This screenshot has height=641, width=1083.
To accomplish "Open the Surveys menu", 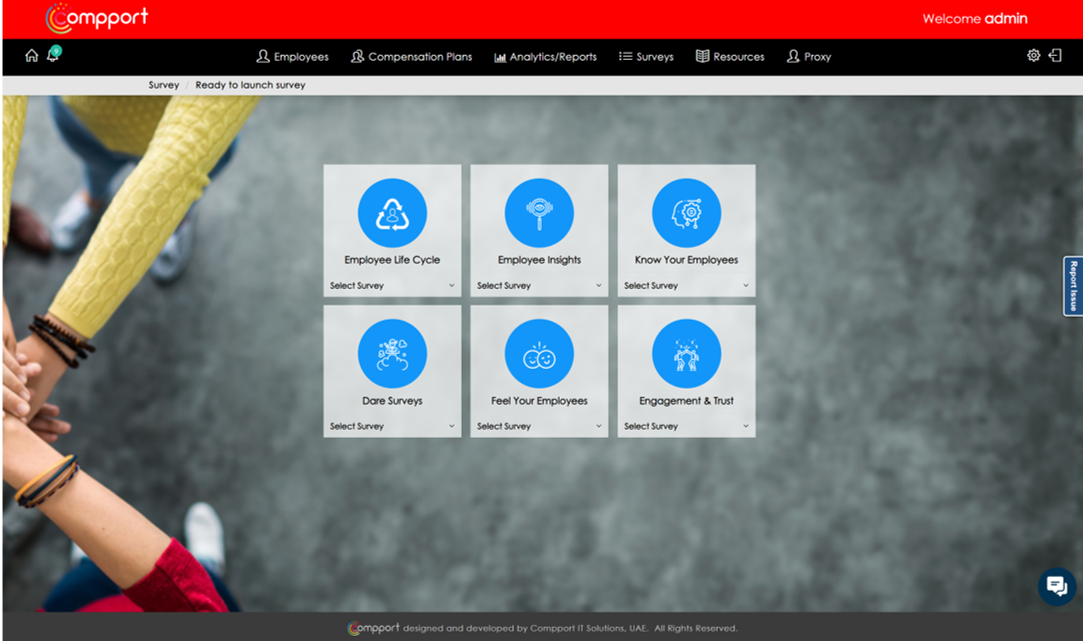I will click(x=646, y=57).
